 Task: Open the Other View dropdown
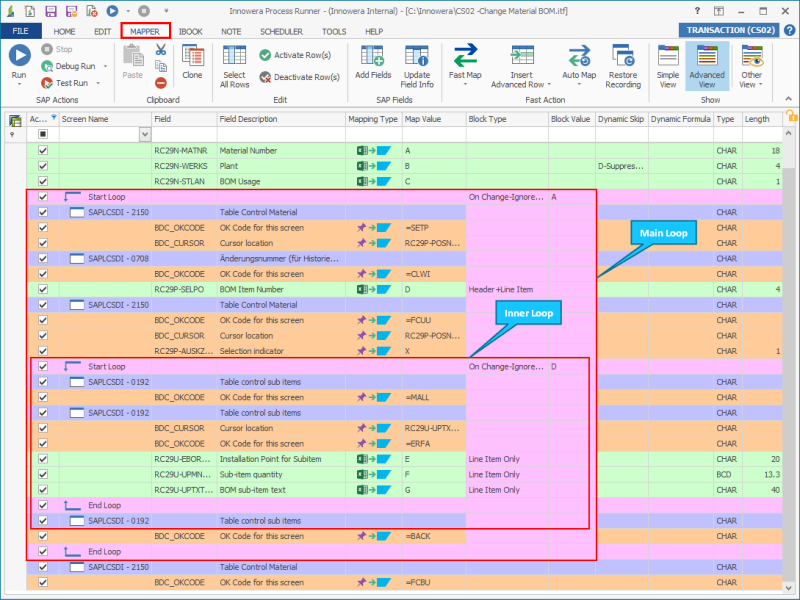tap(751, 84)
